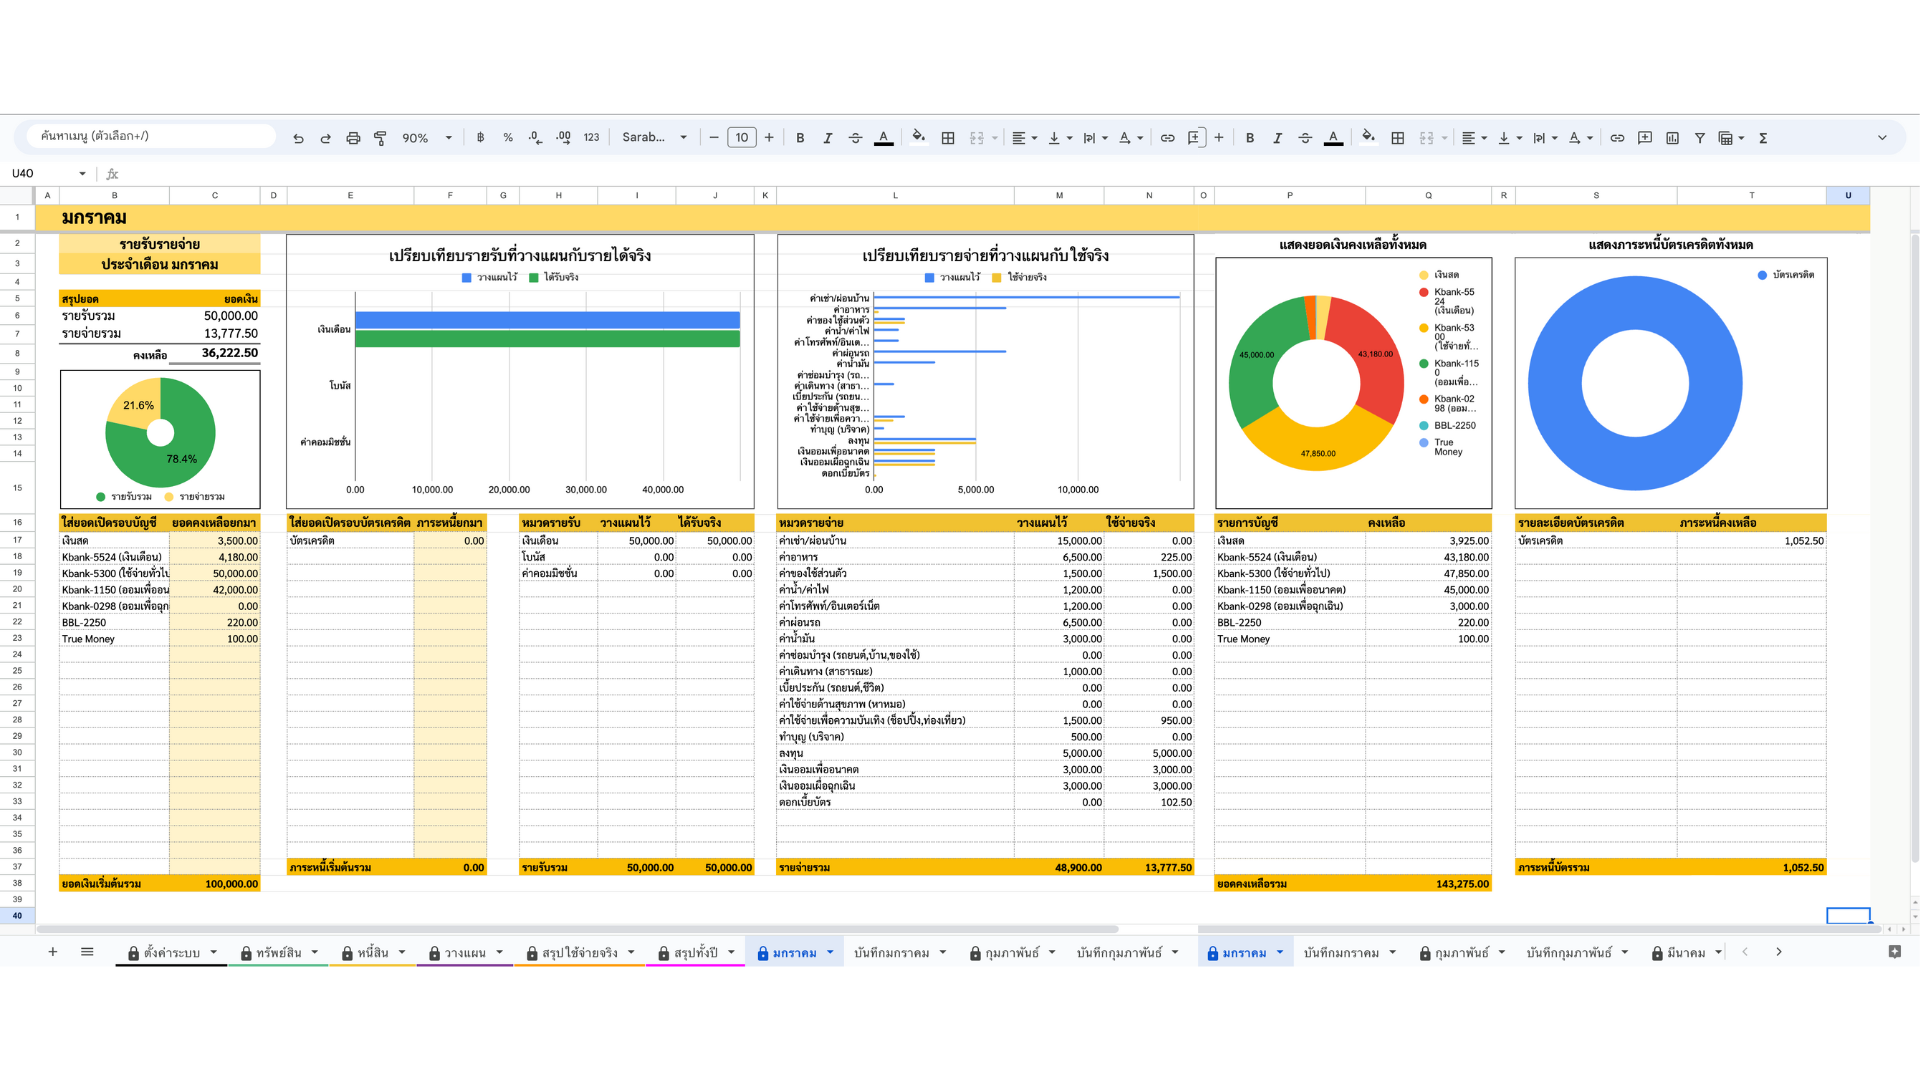Switch to the ทรัพย์สิน sheet tab
The image size is (1920, 1080).
278,953
